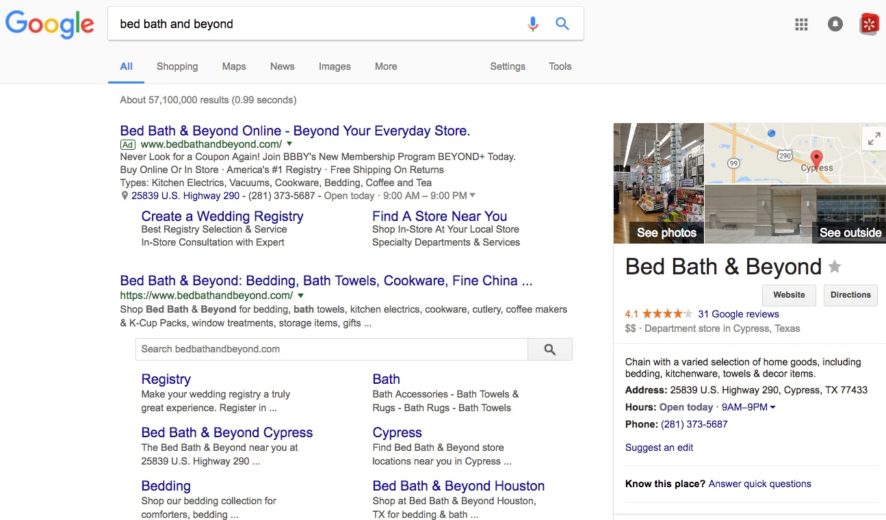
Task: Open Bed Bath & Beyond Cypress sitelink
Action: point(227,432)
